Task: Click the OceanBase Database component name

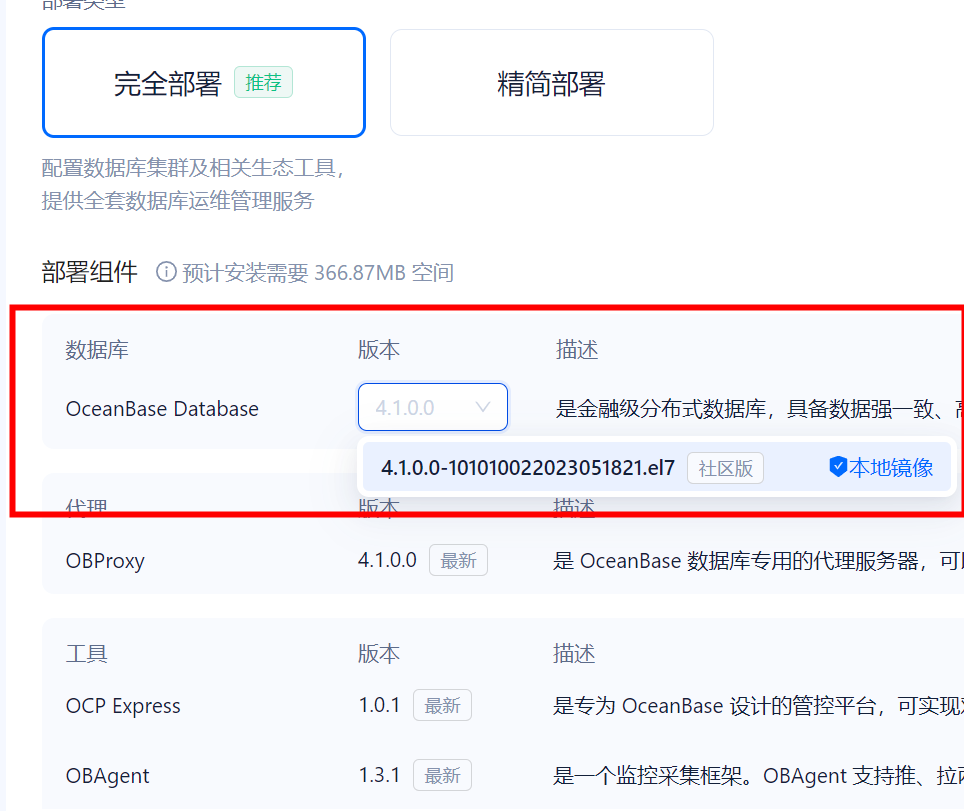Action: coord(162,409)
